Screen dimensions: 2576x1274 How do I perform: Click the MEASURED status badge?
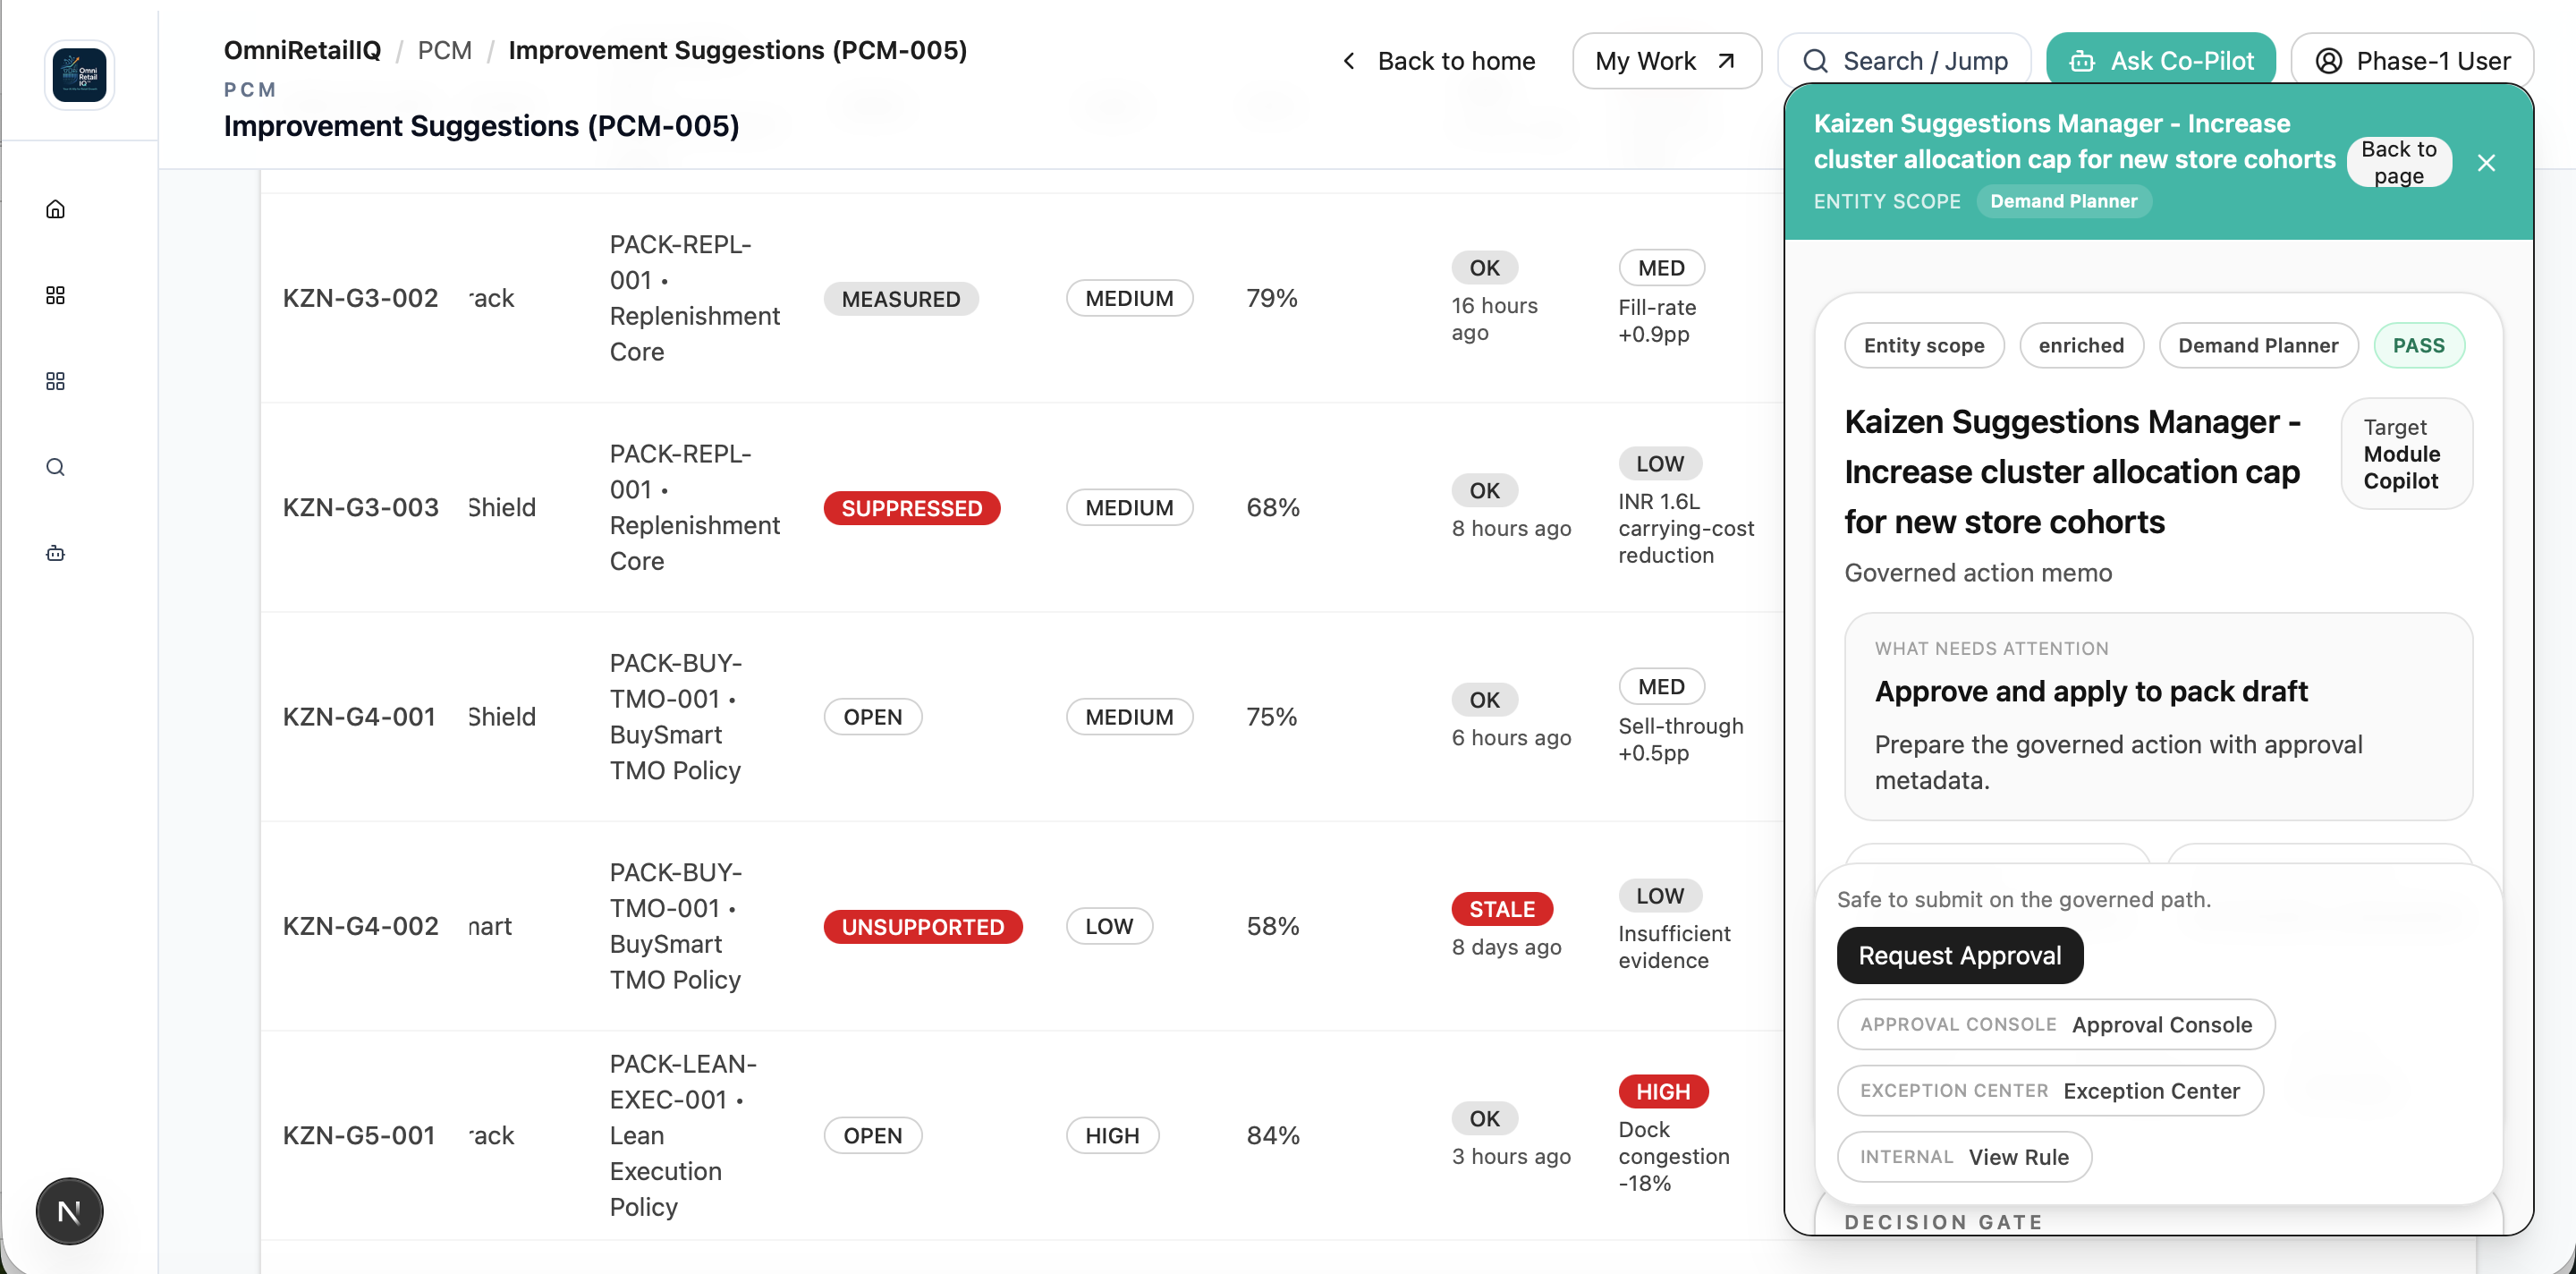900,298
